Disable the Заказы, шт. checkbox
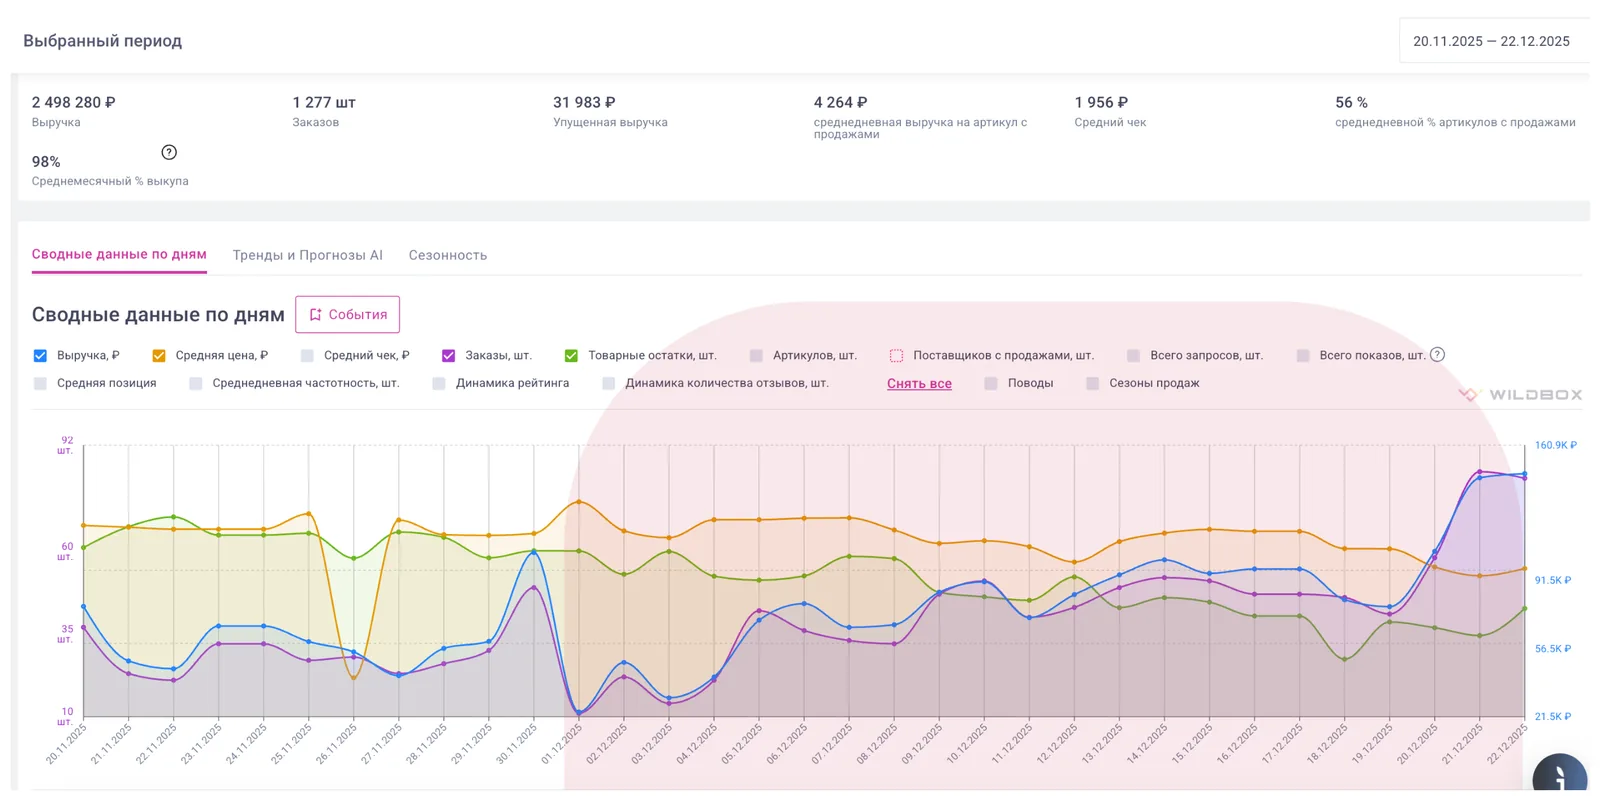 [448, 355]
